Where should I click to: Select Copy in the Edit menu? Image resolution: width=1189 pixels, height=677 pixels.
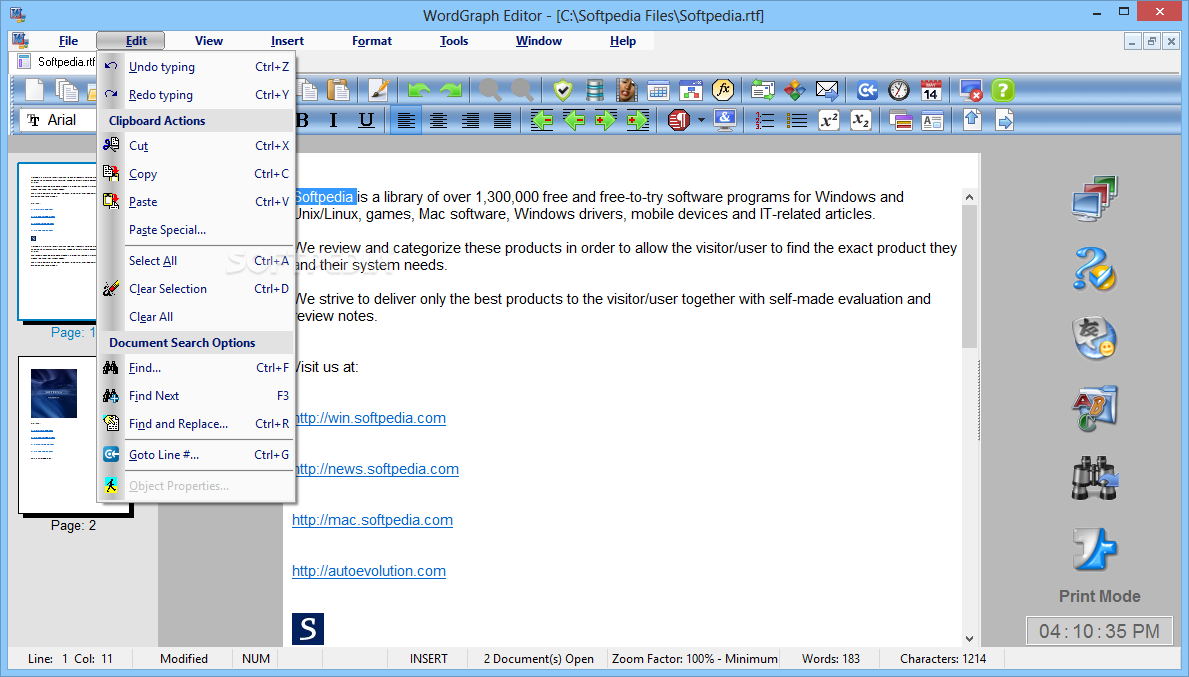coord(196,174)
